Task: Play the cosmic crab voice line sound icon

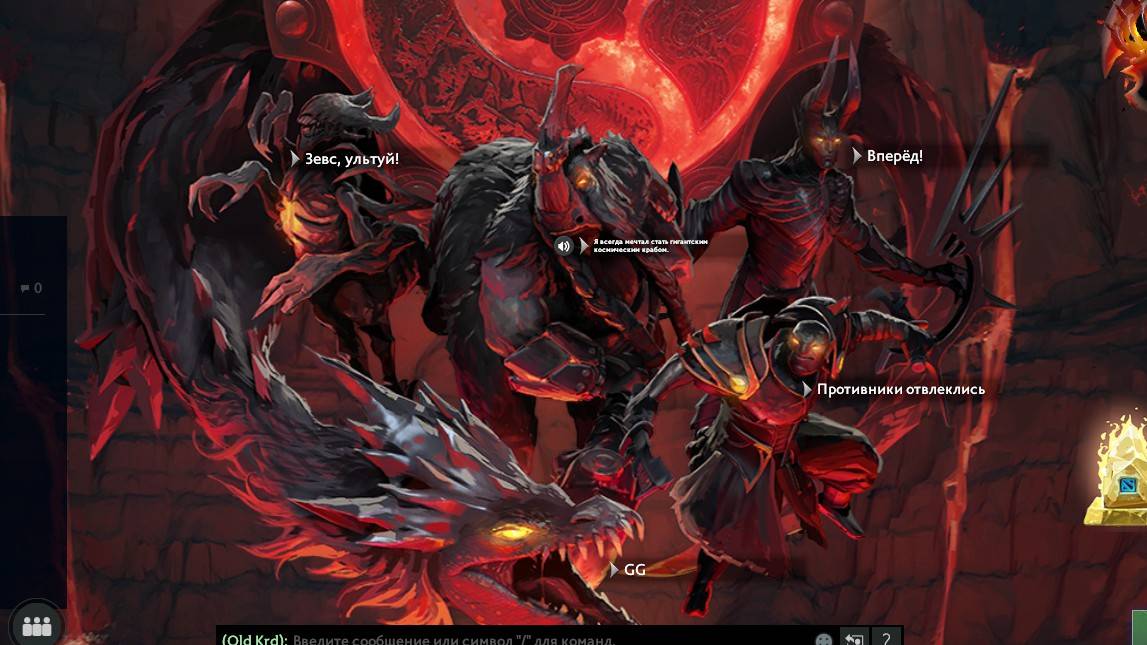Action: 563,246
